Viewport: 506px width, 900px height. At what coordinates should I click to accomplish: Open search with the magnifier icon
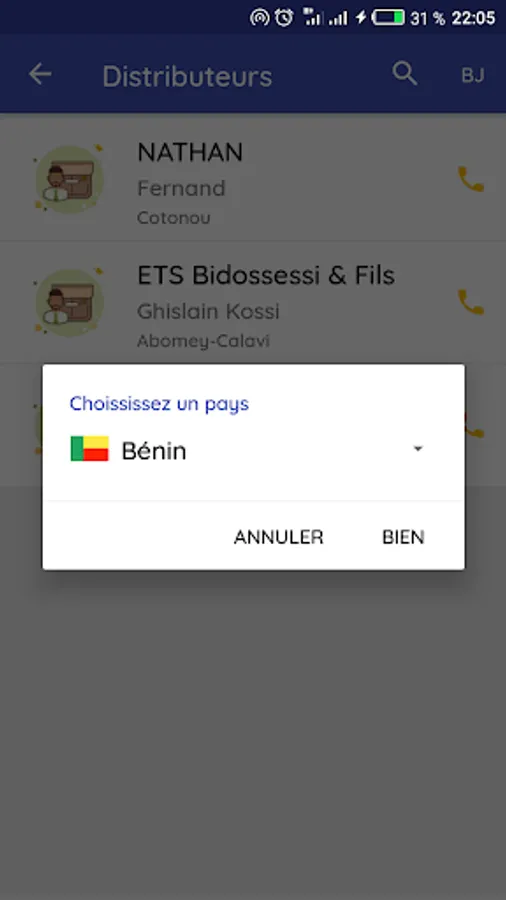point(404,74)
